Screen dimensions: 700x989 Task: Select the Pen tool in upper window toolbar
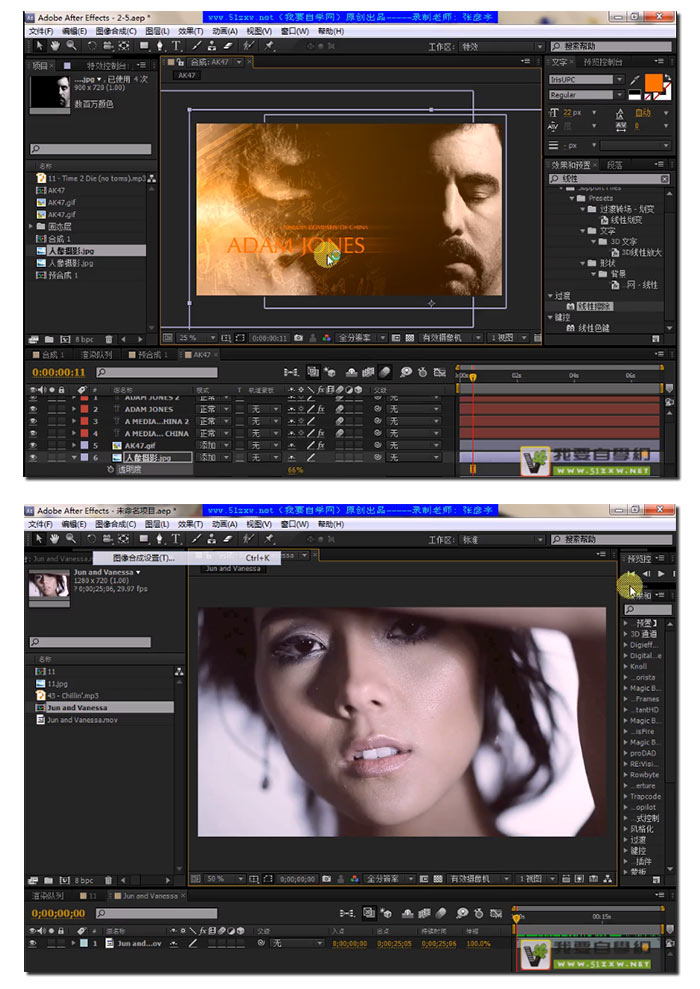(x=160, y=45)
